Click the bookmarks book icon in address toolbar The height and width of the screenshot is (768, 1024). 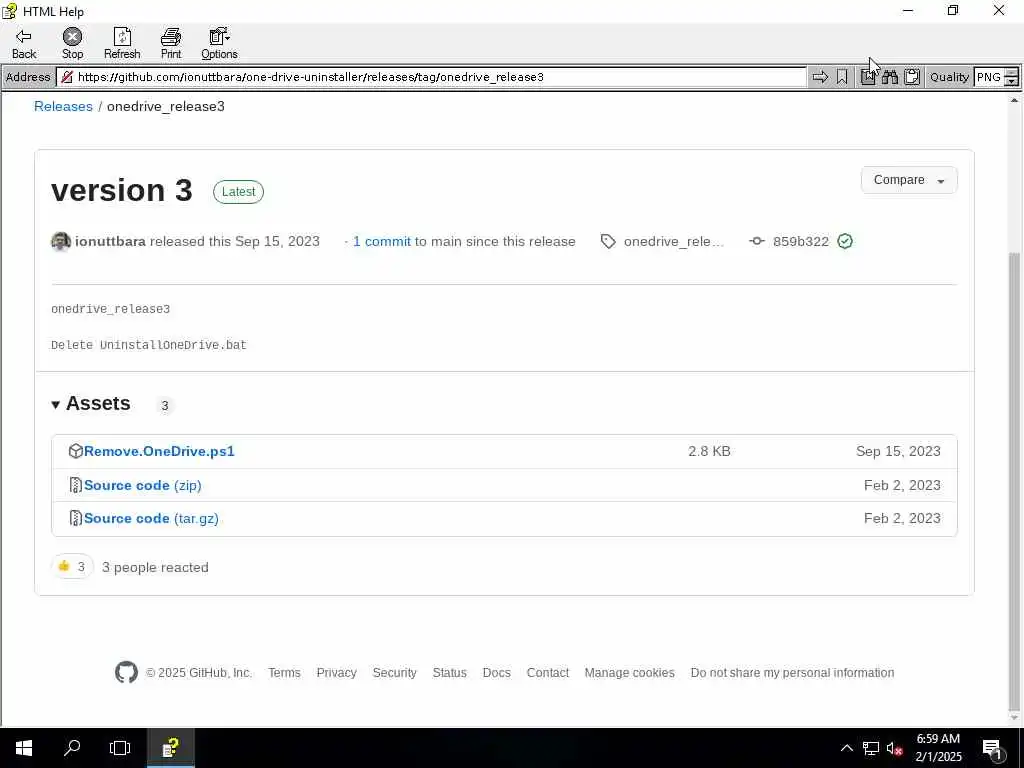(868, 77)
